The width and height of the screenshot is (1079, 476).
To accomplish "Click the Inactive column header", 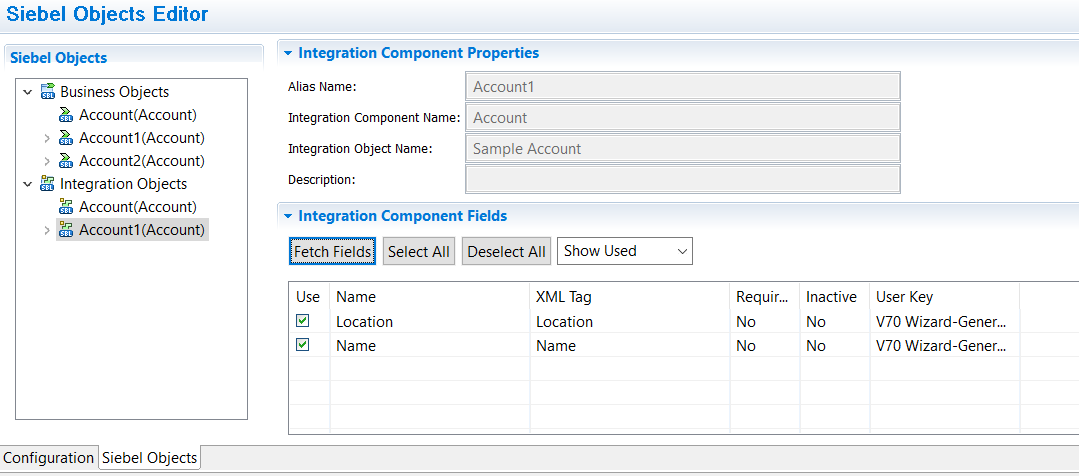I will click(x=834, y=296).
